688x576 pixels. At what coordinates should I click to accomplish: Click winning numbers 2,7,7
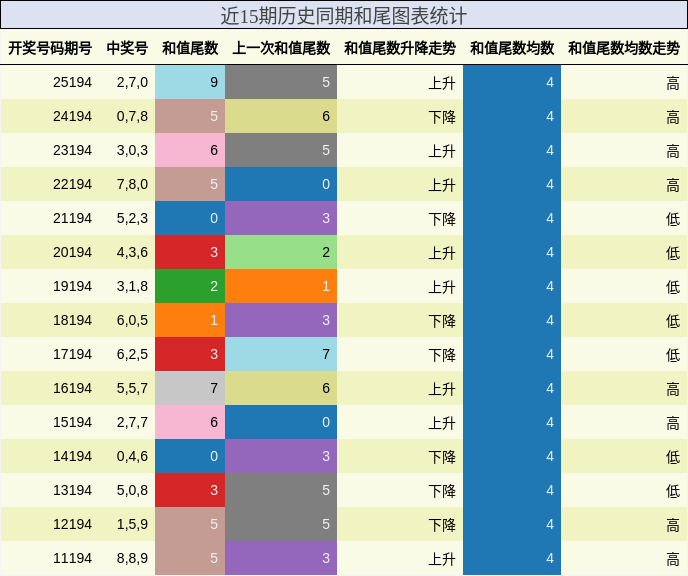point(132,422)
